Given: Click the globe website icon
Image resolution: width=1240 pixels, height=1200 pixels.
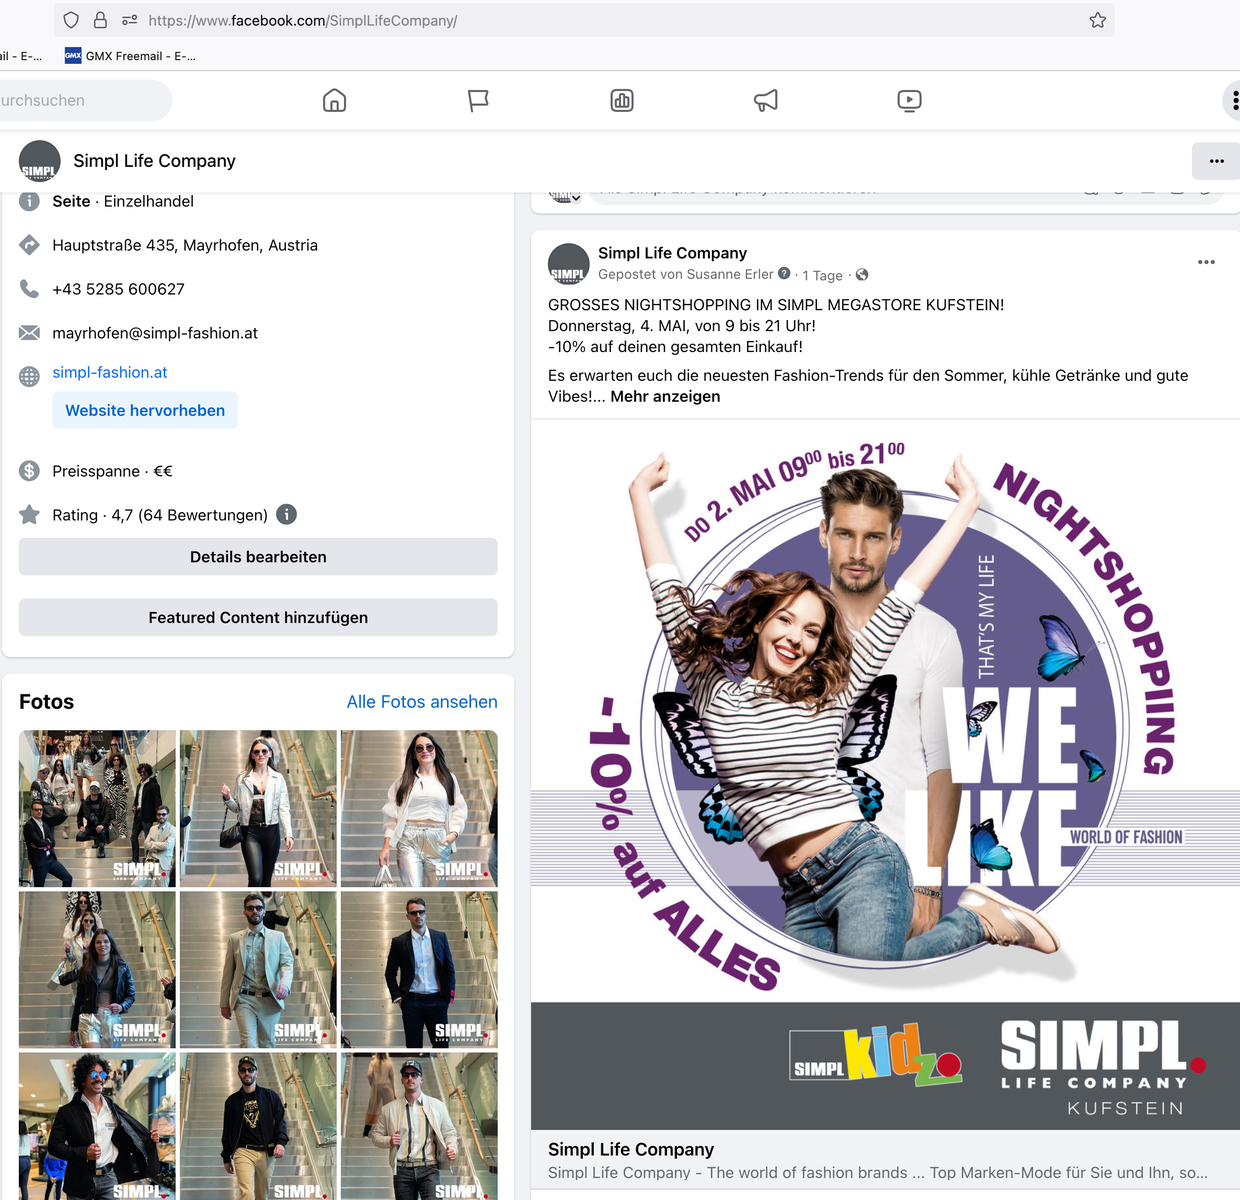Looking at the screenshot, I should pyautogui.click(x=30, y=376).
